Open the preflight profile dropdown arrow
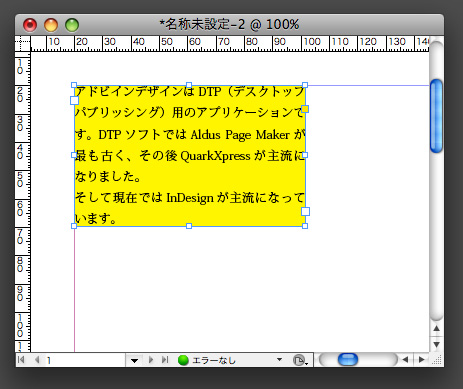Viewport: 463px width, 389px height. coord(279,359)
